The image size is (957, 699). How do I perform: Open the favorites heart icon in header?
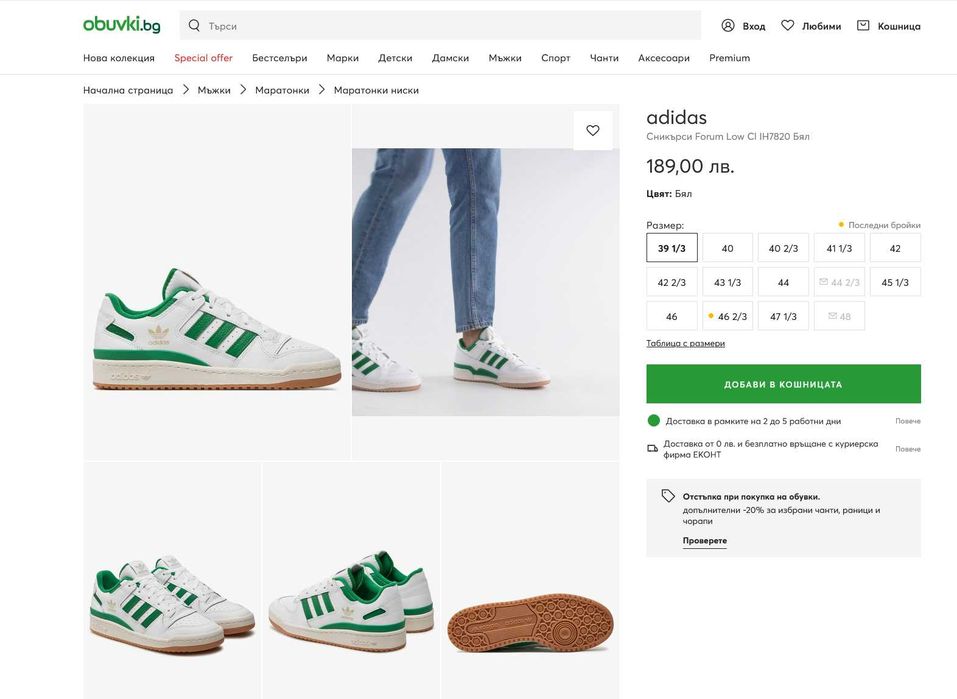point(788,25)
